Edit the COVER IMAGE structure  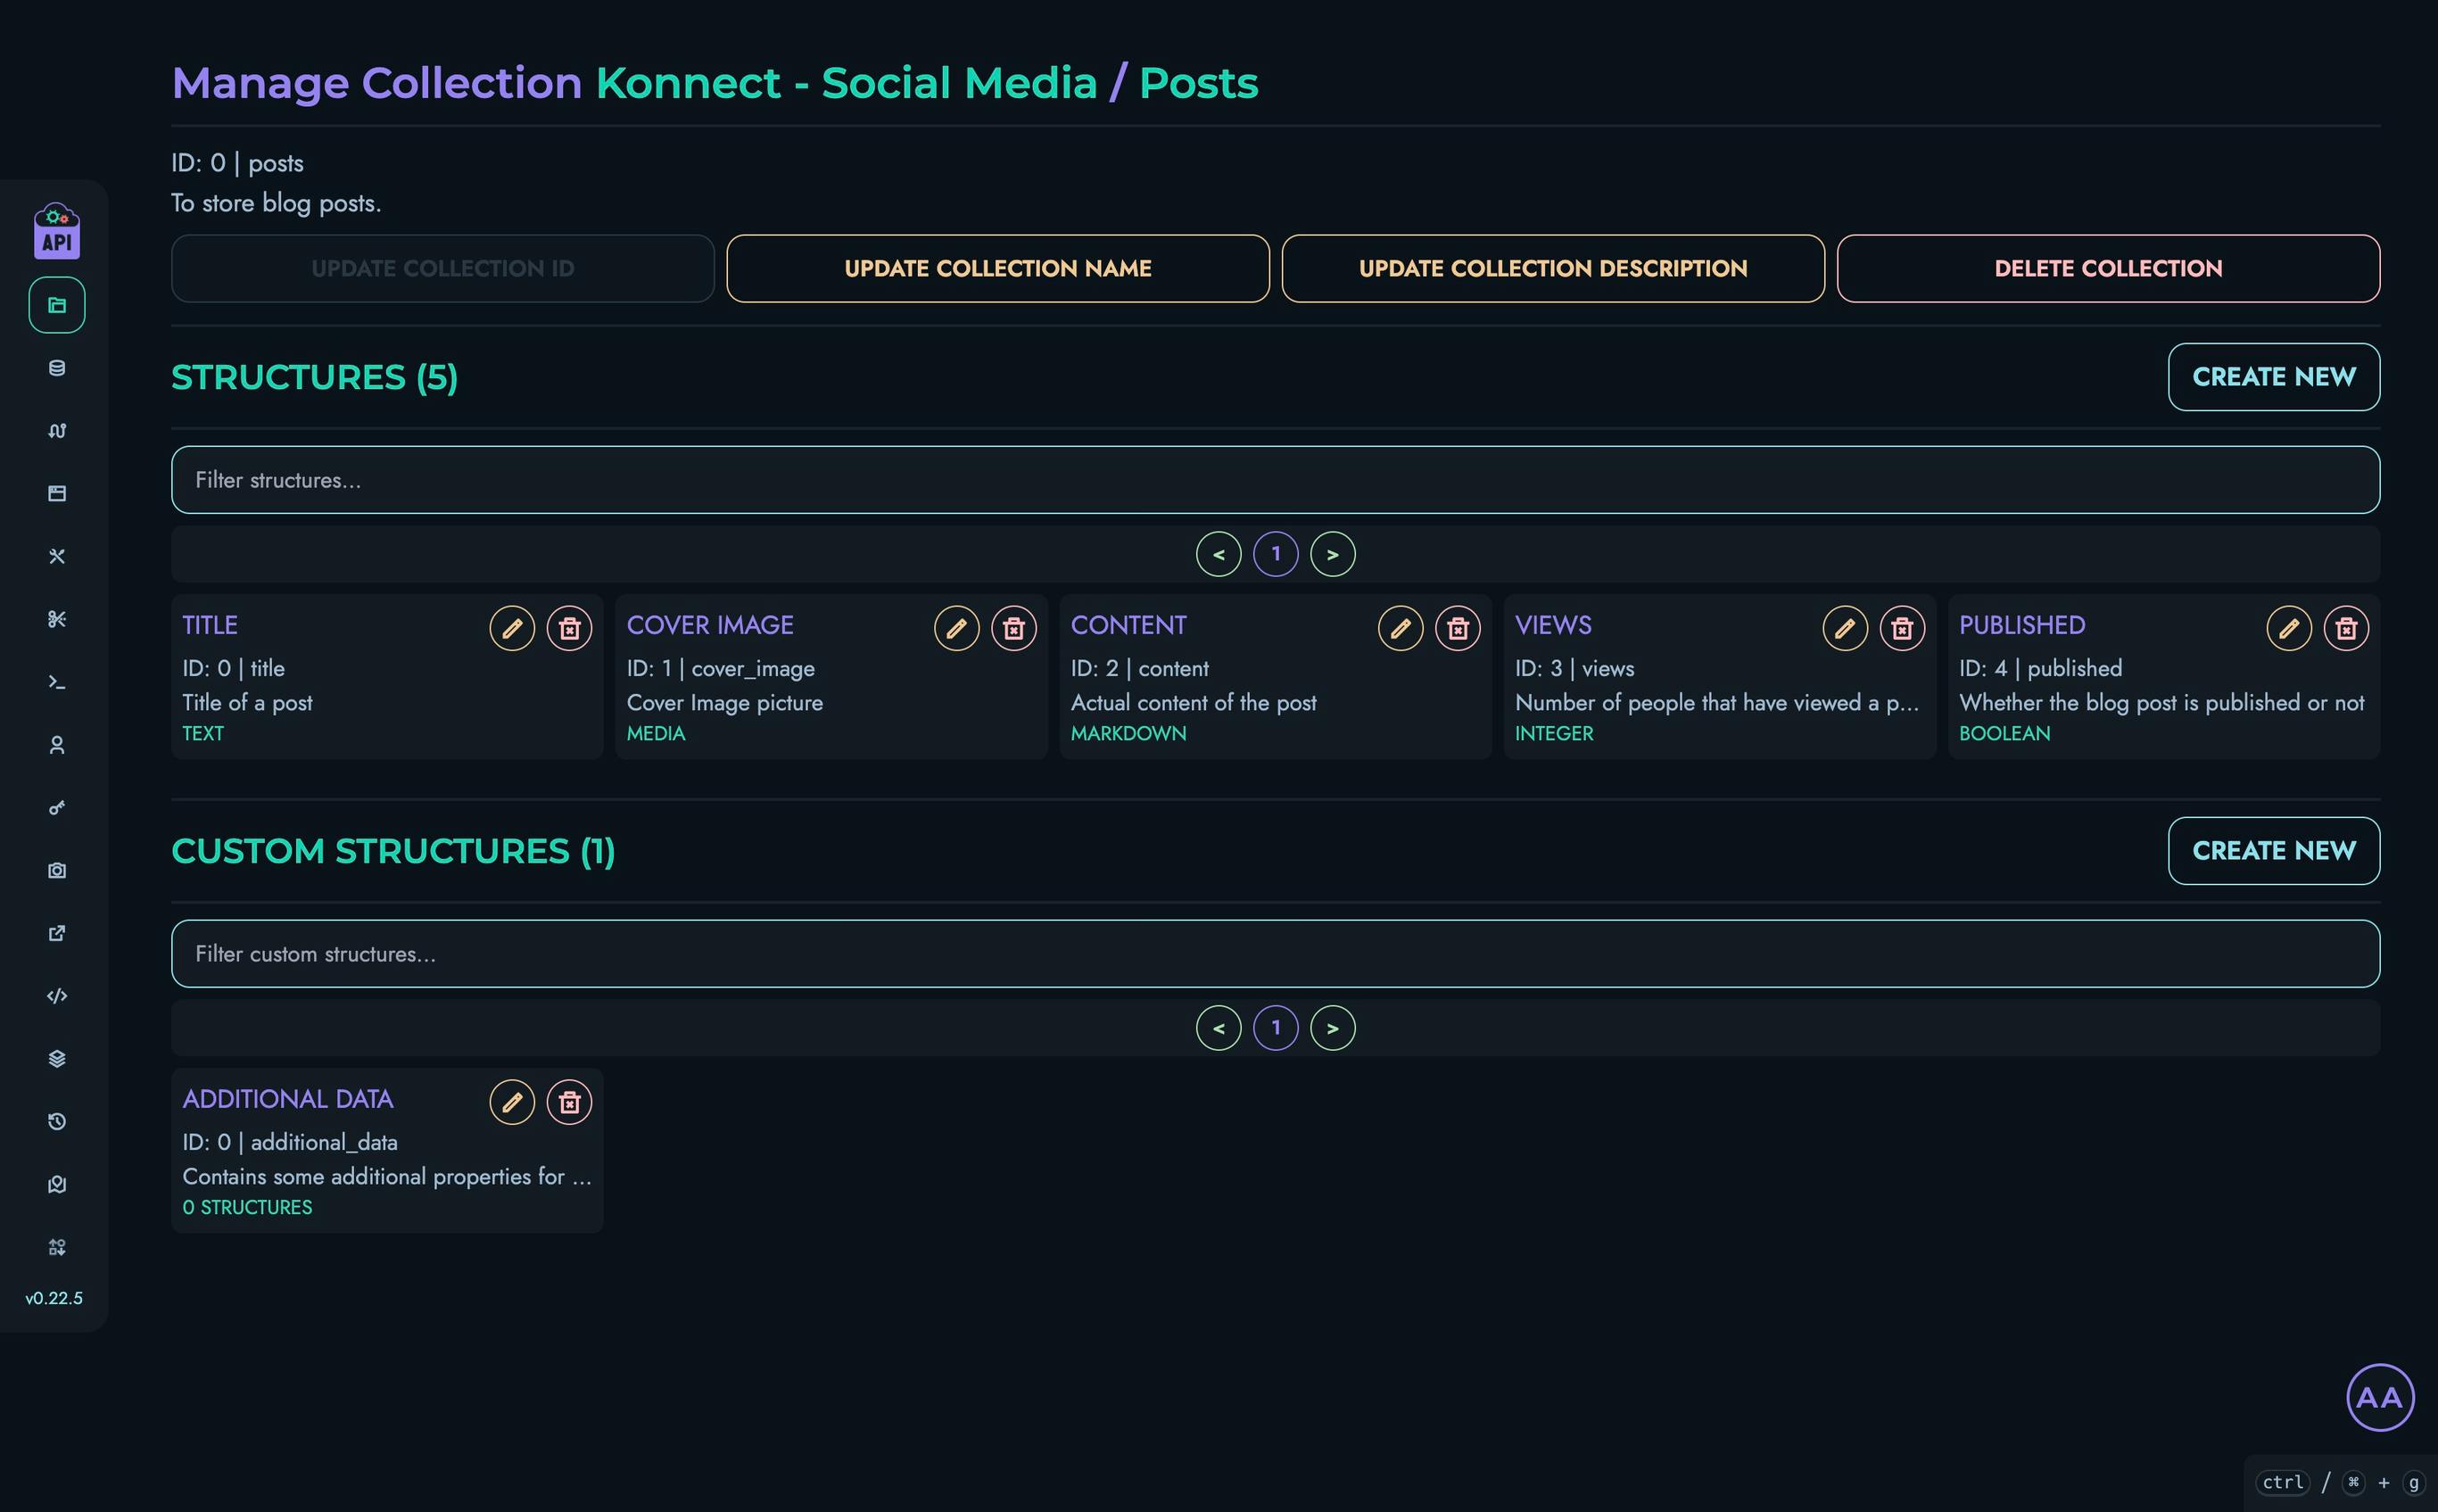[956, 628]
